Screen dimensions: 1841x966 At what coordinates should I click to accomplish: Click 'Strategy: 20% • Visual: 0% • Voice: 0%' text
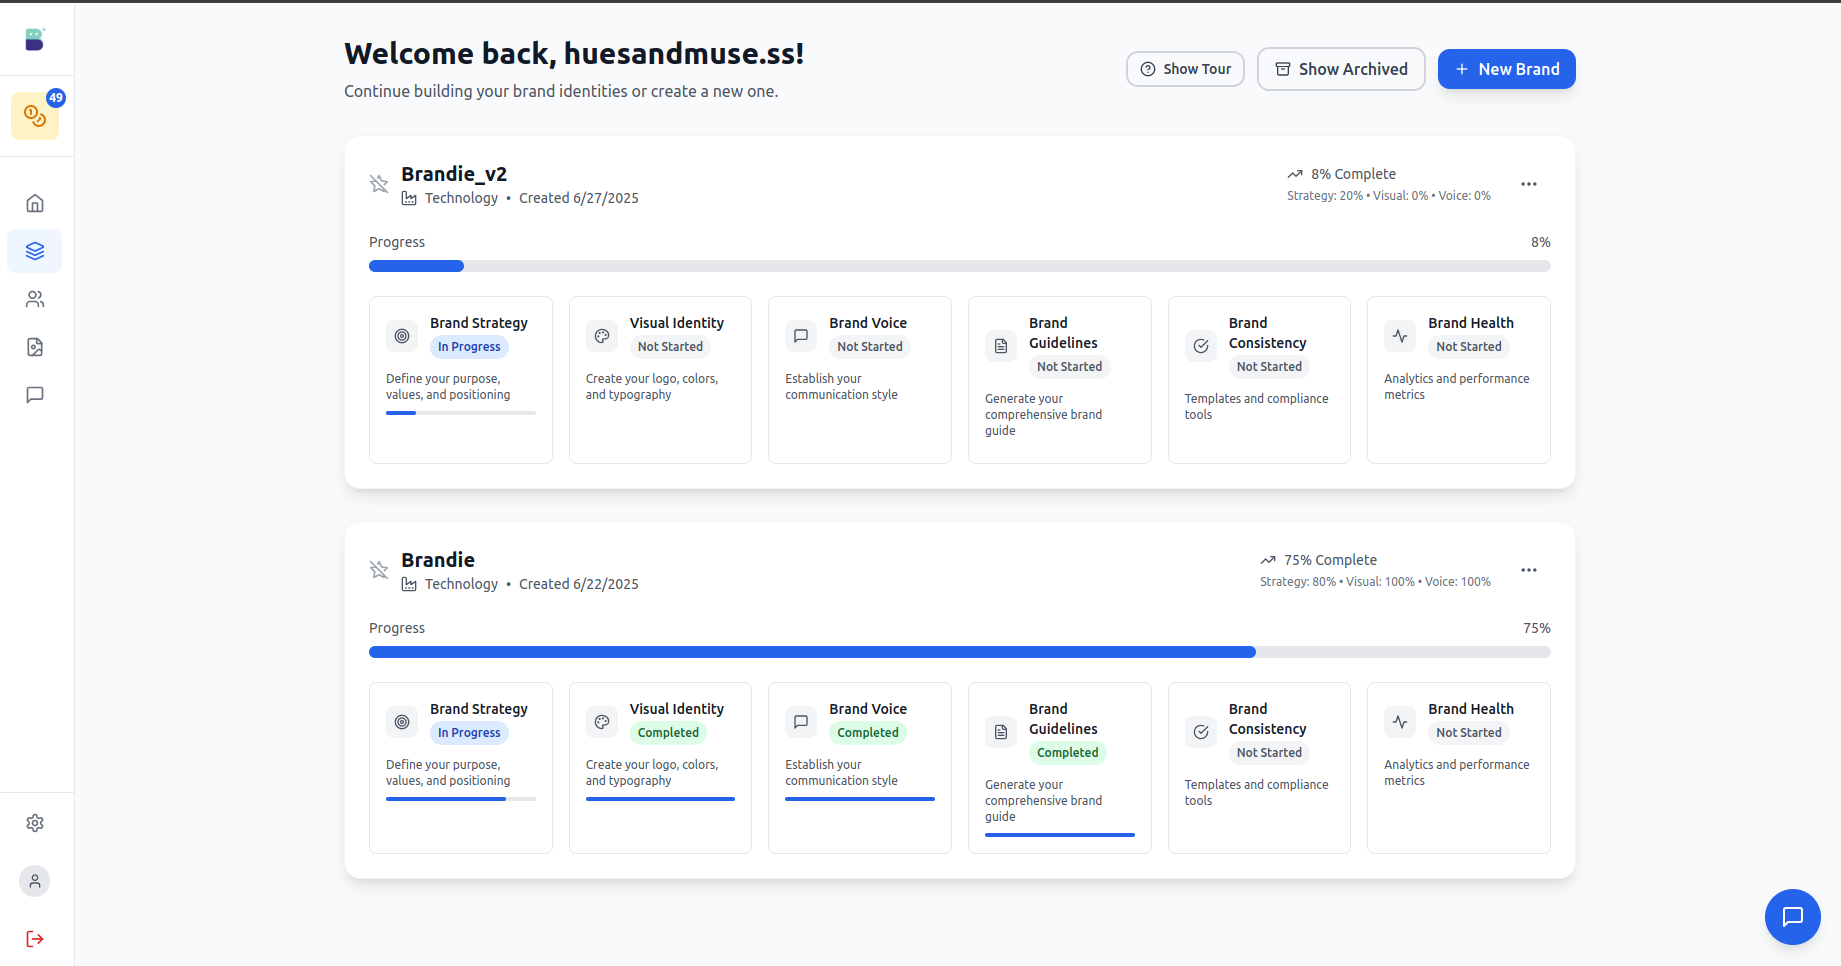[x=1389, y=196]
